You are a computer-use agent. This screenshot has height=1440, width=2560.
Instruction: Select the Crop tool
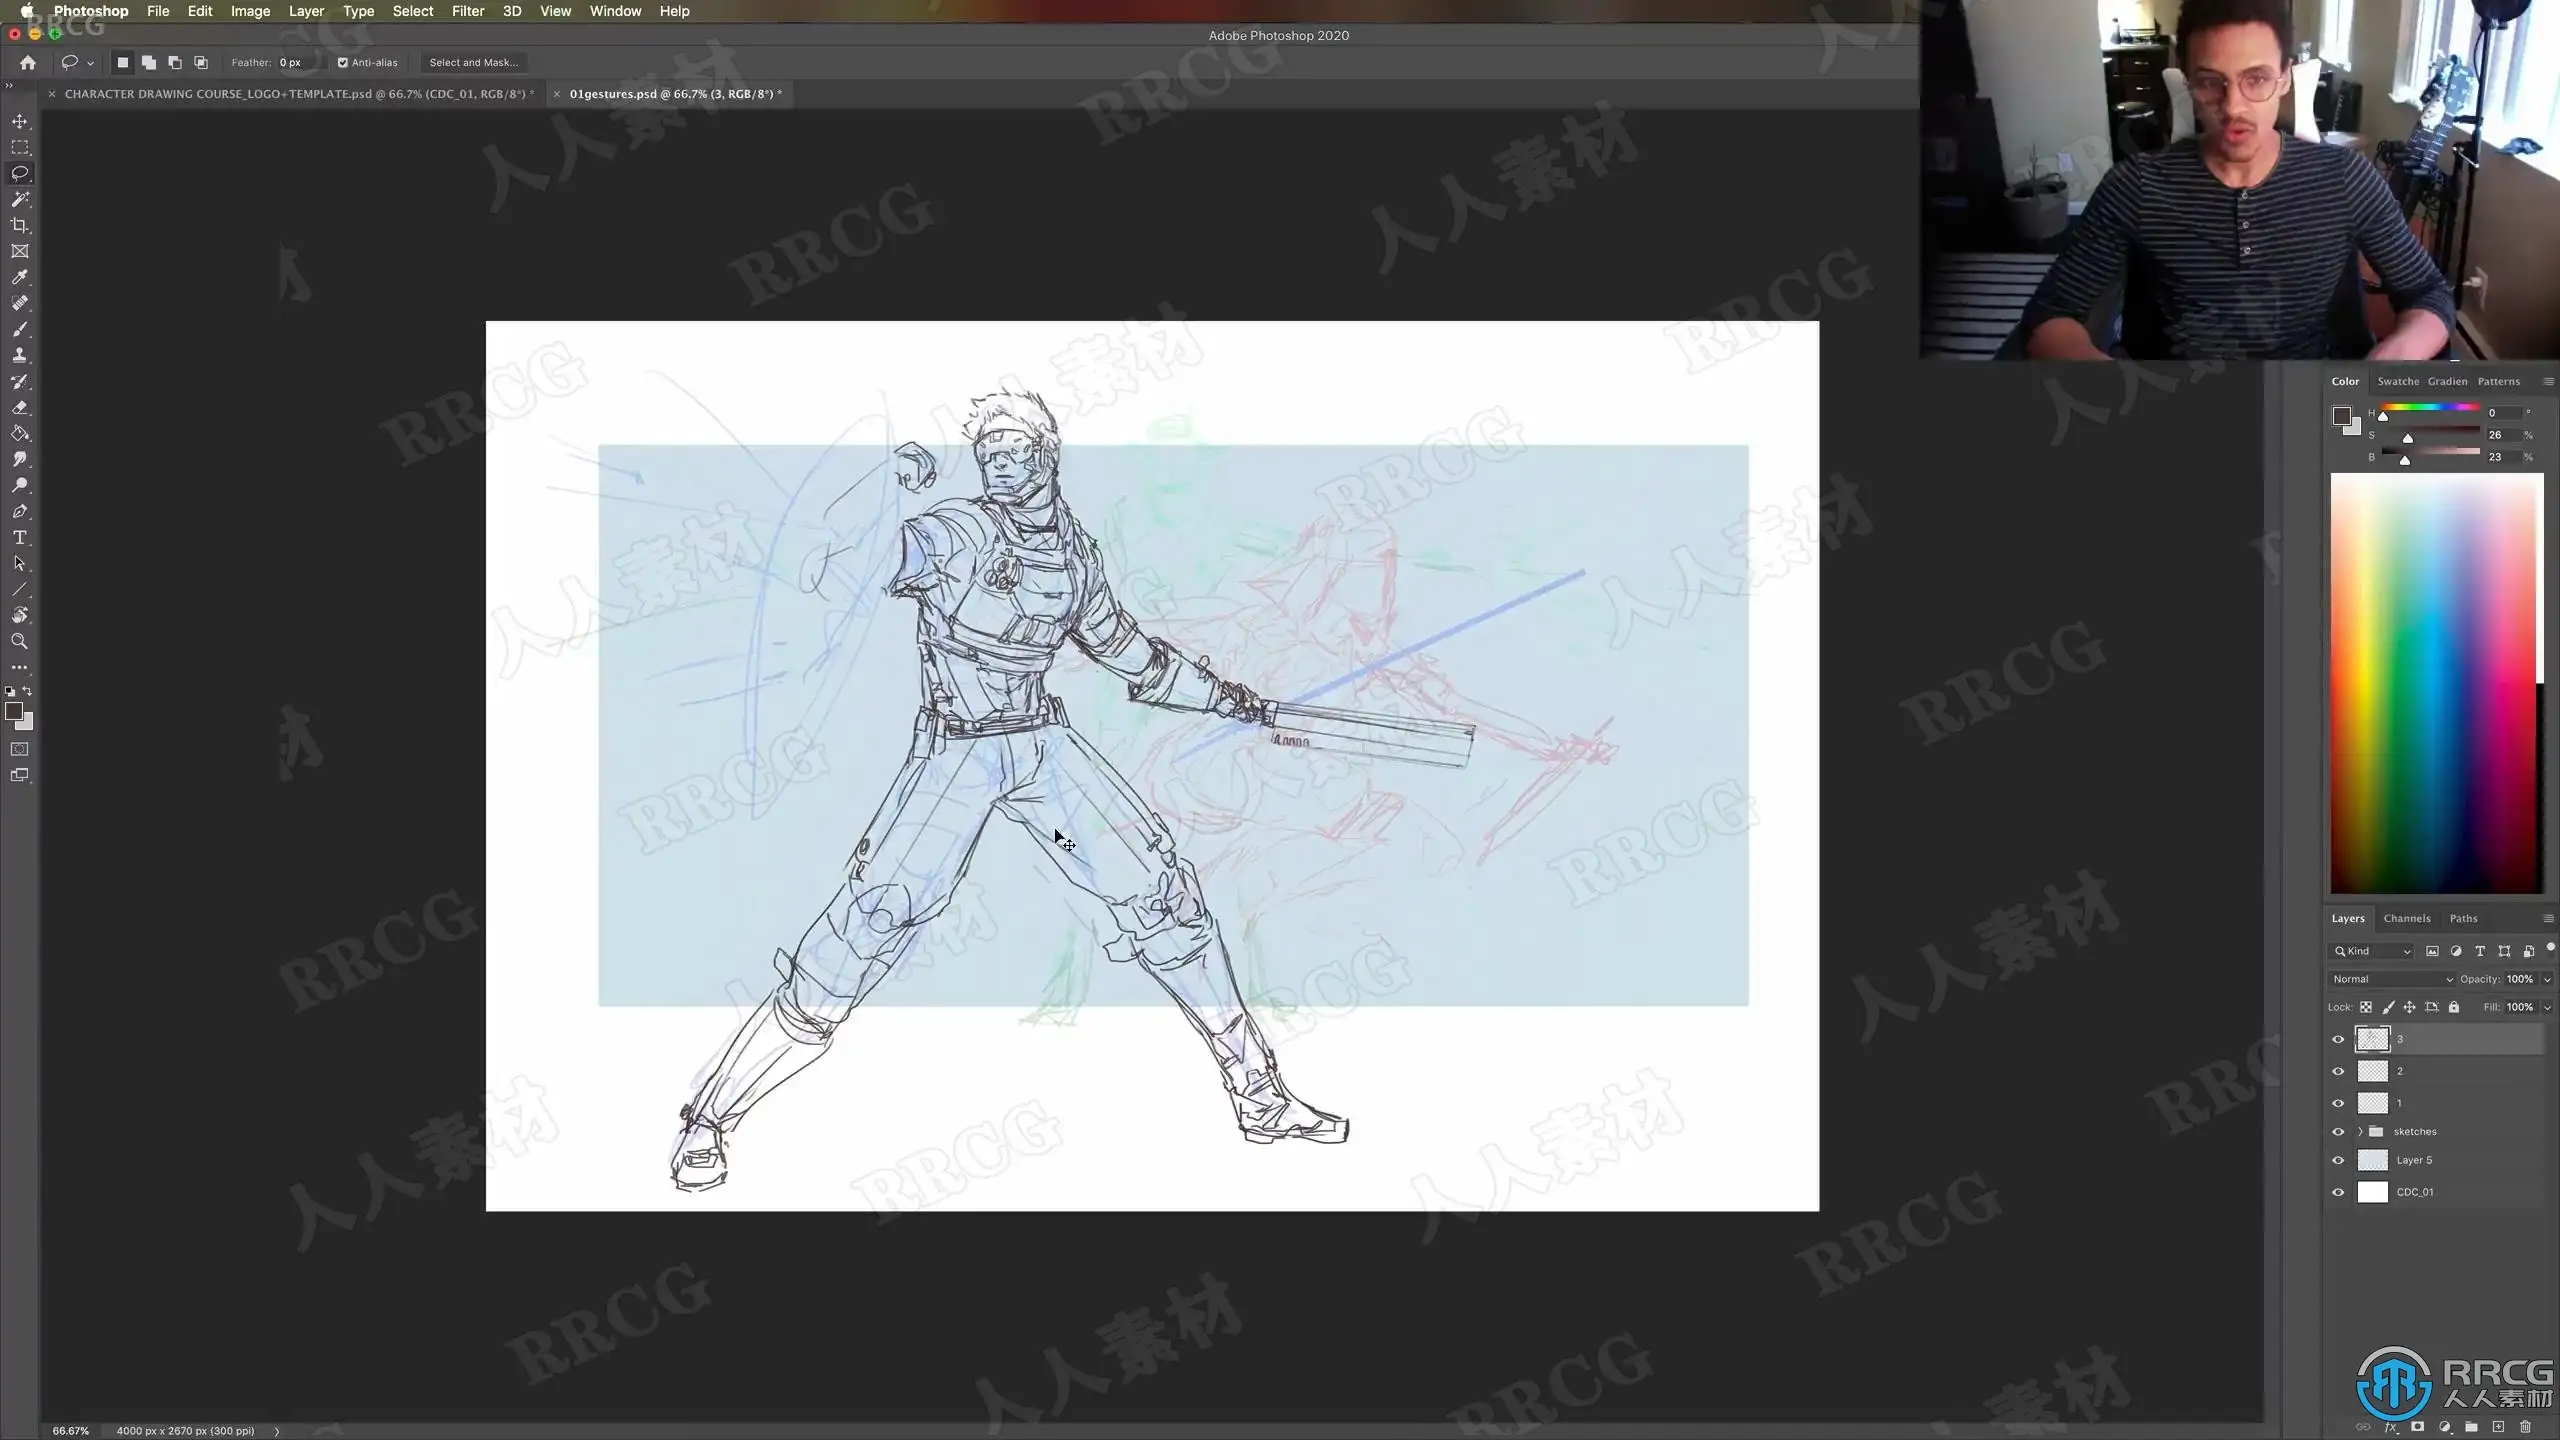pos(19,225)
